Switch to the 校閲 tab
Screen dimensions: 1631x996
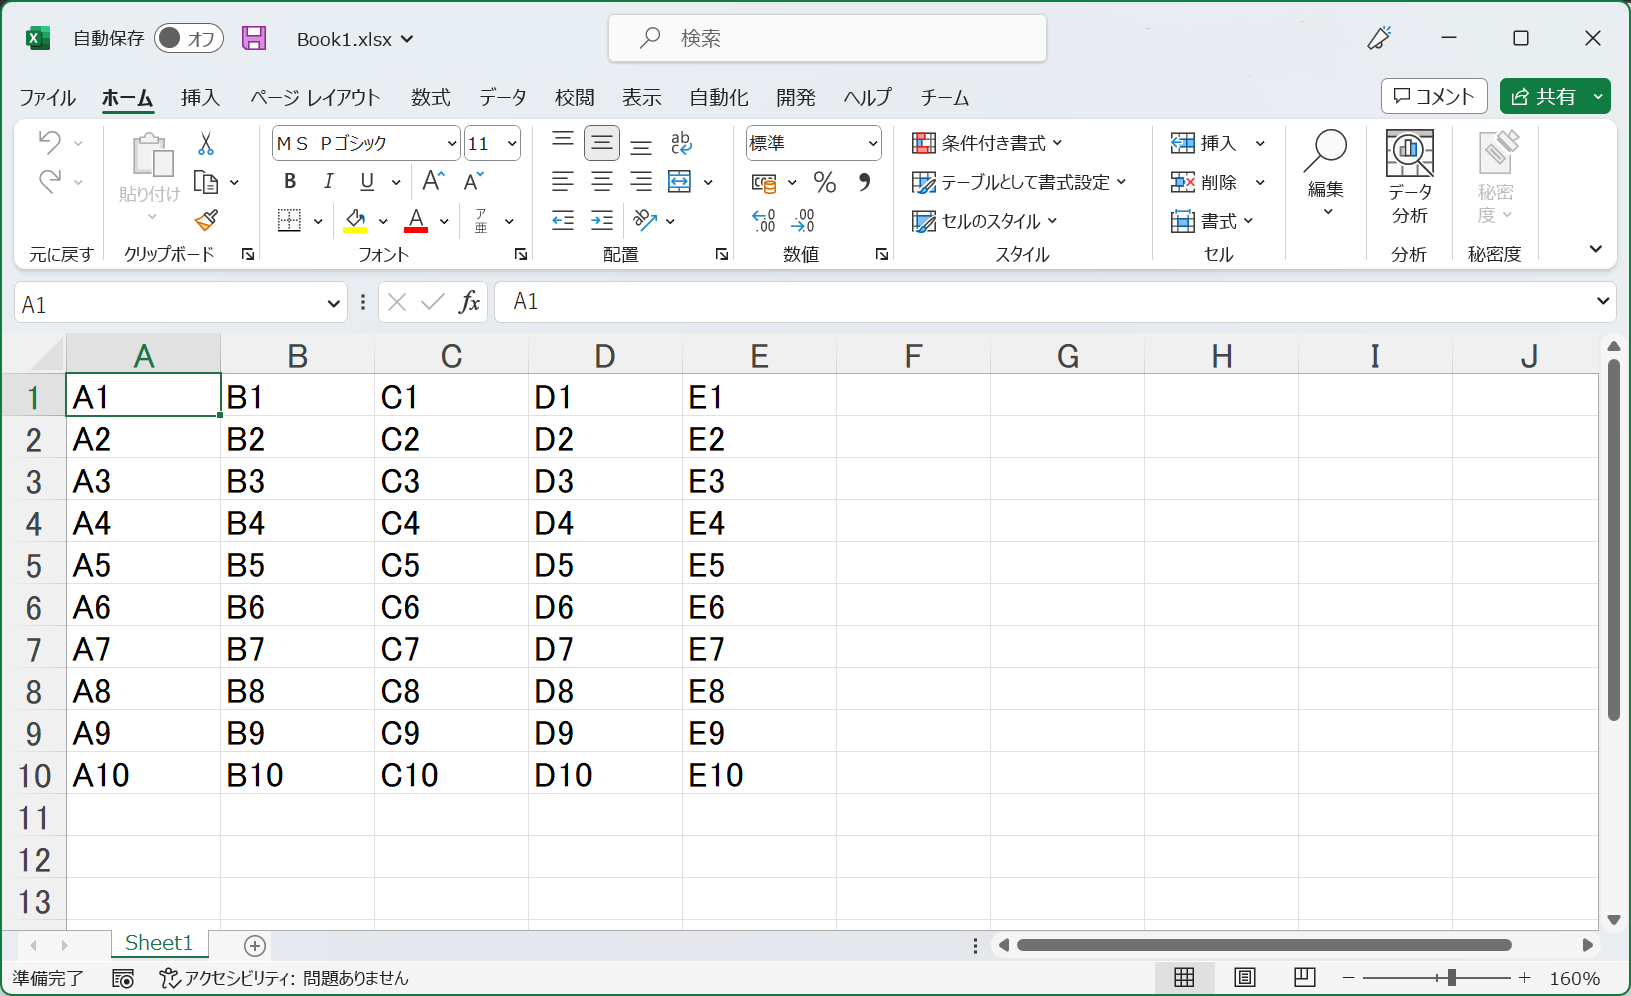pos(575,97)
